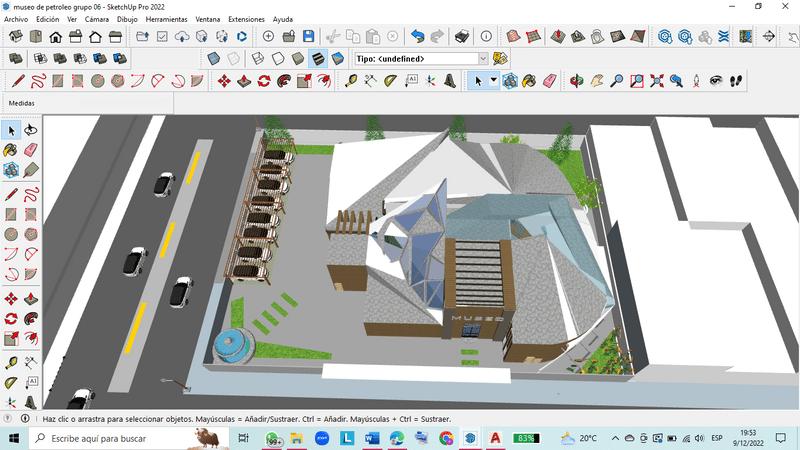
Task: Open the Windows Start menu
Action: pyautogui.click(x=14, y=438)
